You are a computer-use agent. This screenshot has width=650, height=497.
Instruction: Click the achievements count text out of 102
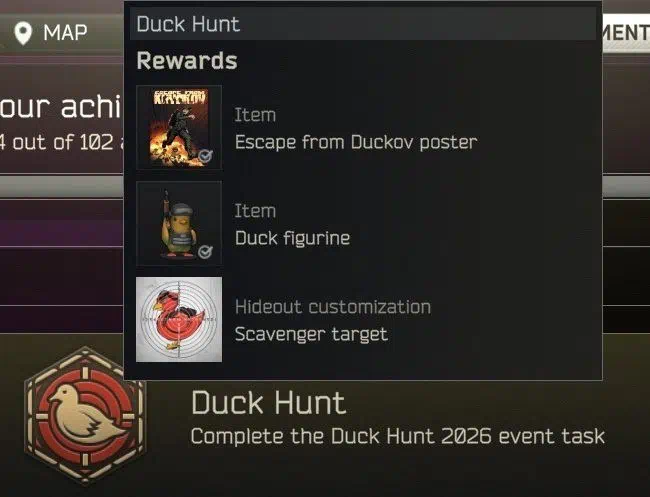coord(62,142)
